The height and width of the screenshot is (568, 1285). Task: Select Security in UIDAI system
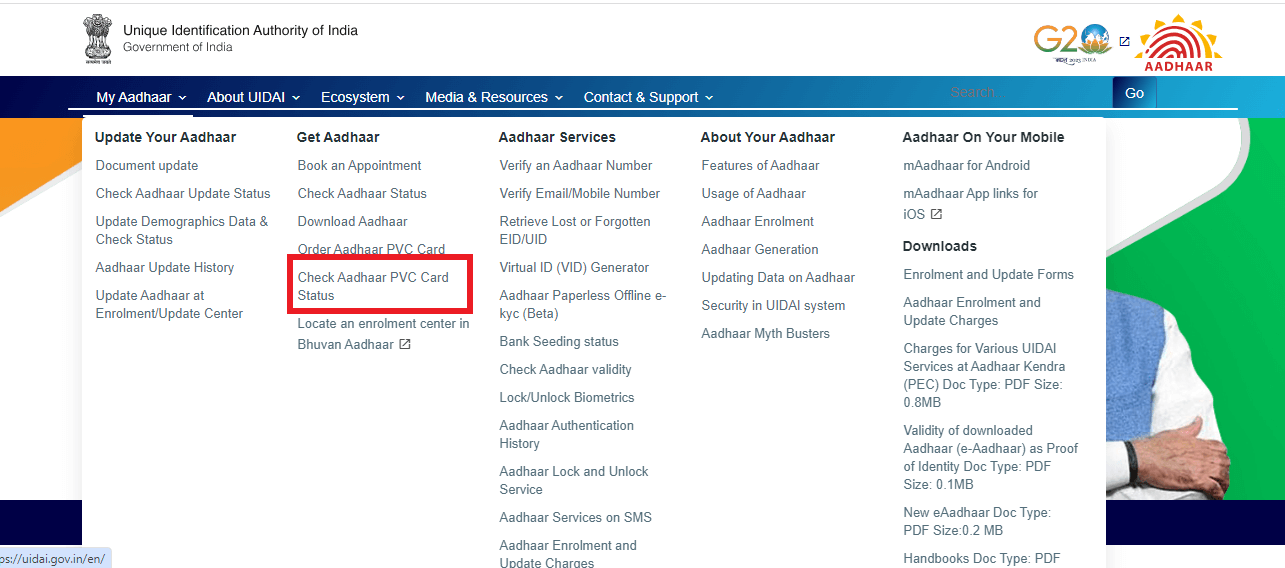tap(773, 306)
